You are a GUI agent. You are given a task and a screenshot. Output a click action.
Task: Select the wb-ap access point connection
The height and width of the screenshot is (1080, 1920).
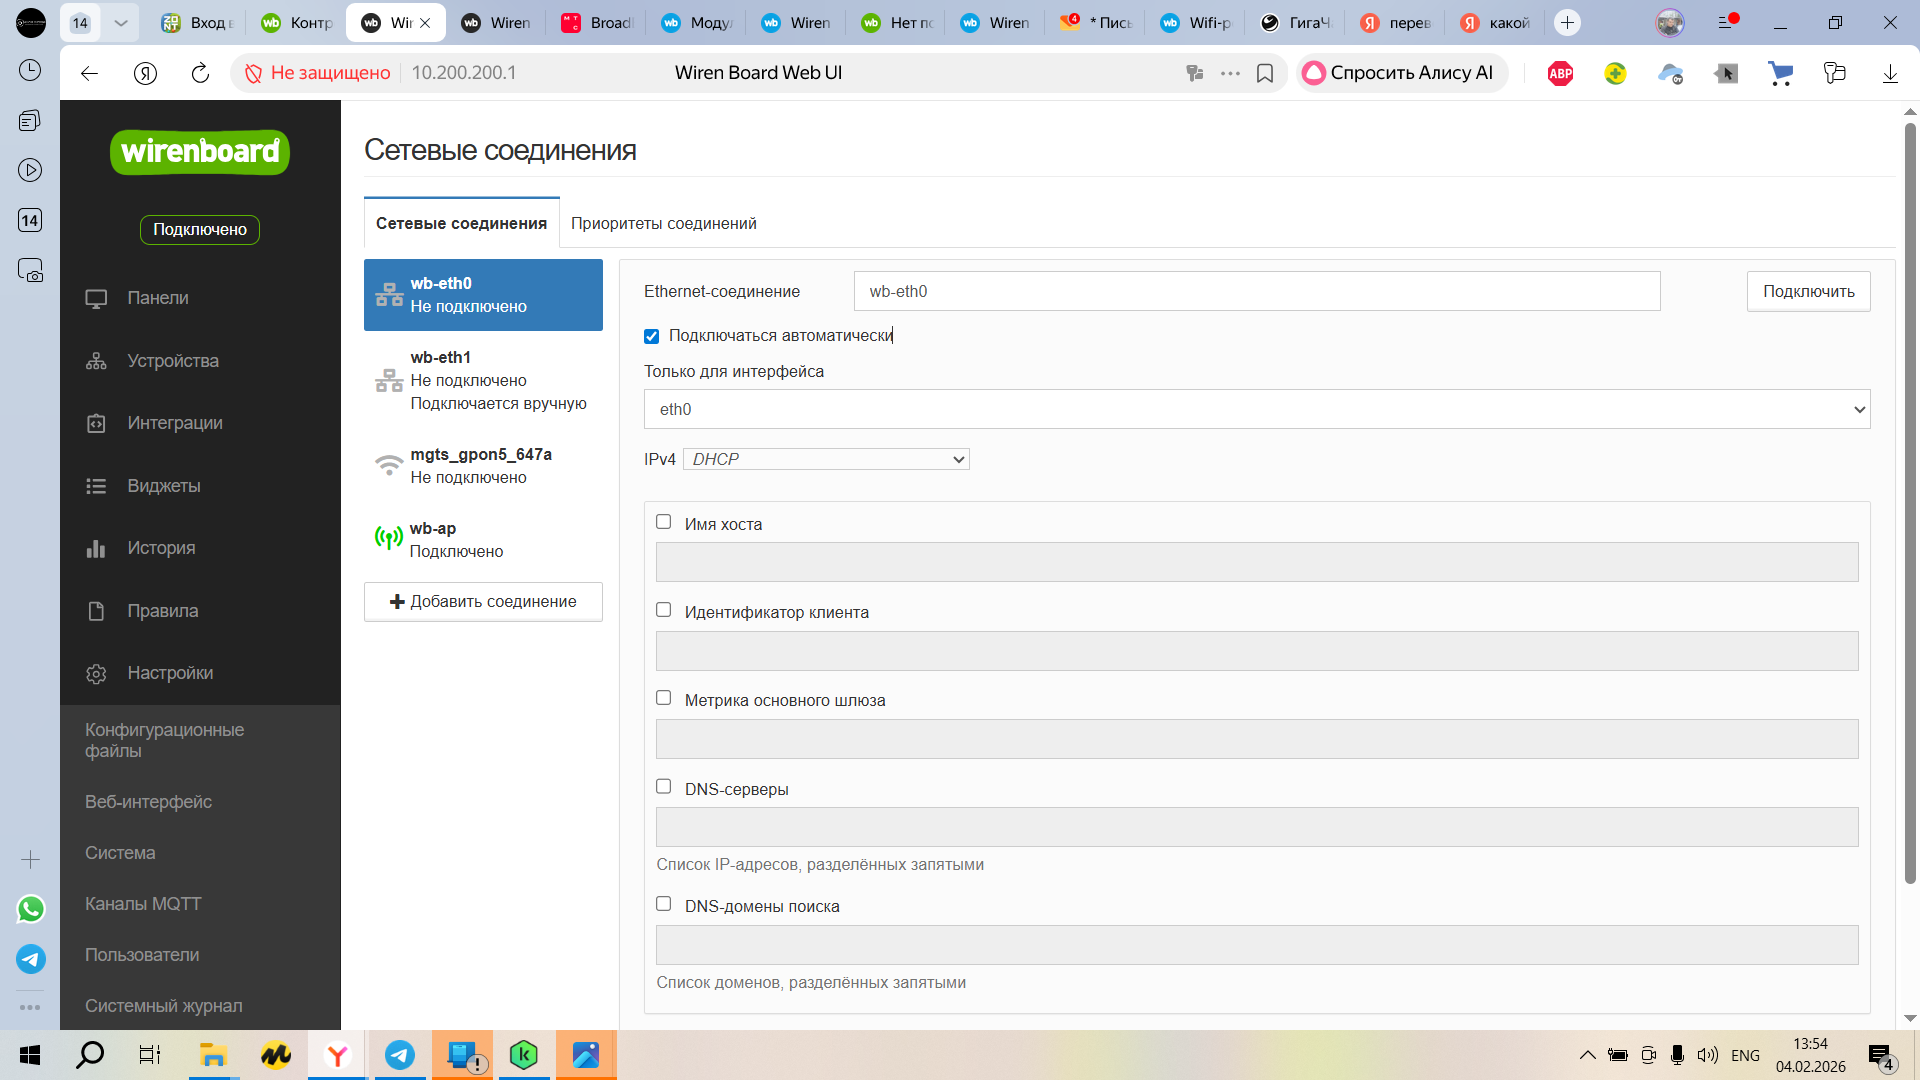click(x=482, y=540)
